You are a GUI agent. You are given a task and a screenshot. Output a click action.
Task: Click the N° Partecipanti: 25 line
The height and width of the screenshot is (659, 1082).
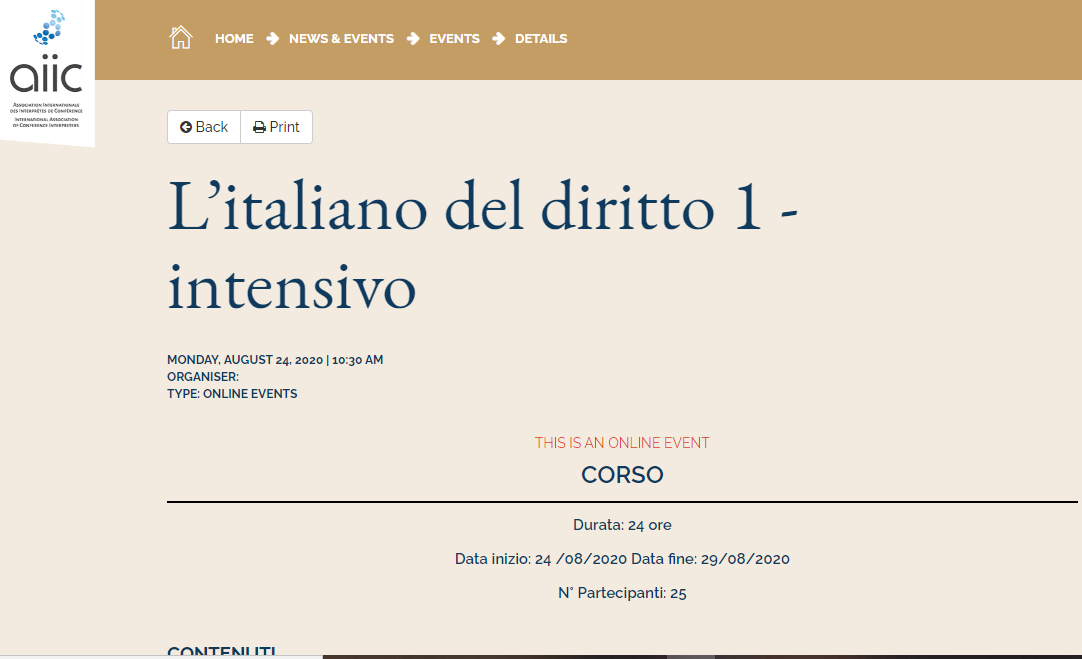622,593
